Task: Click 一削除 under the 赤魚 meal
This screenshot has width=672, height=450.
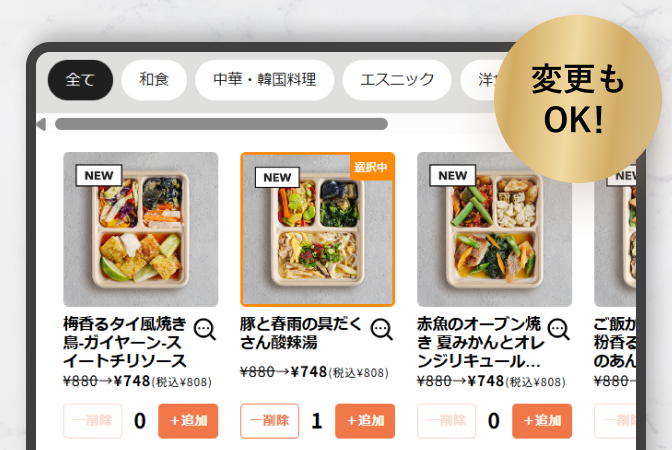Action: (x=447, y=421)
